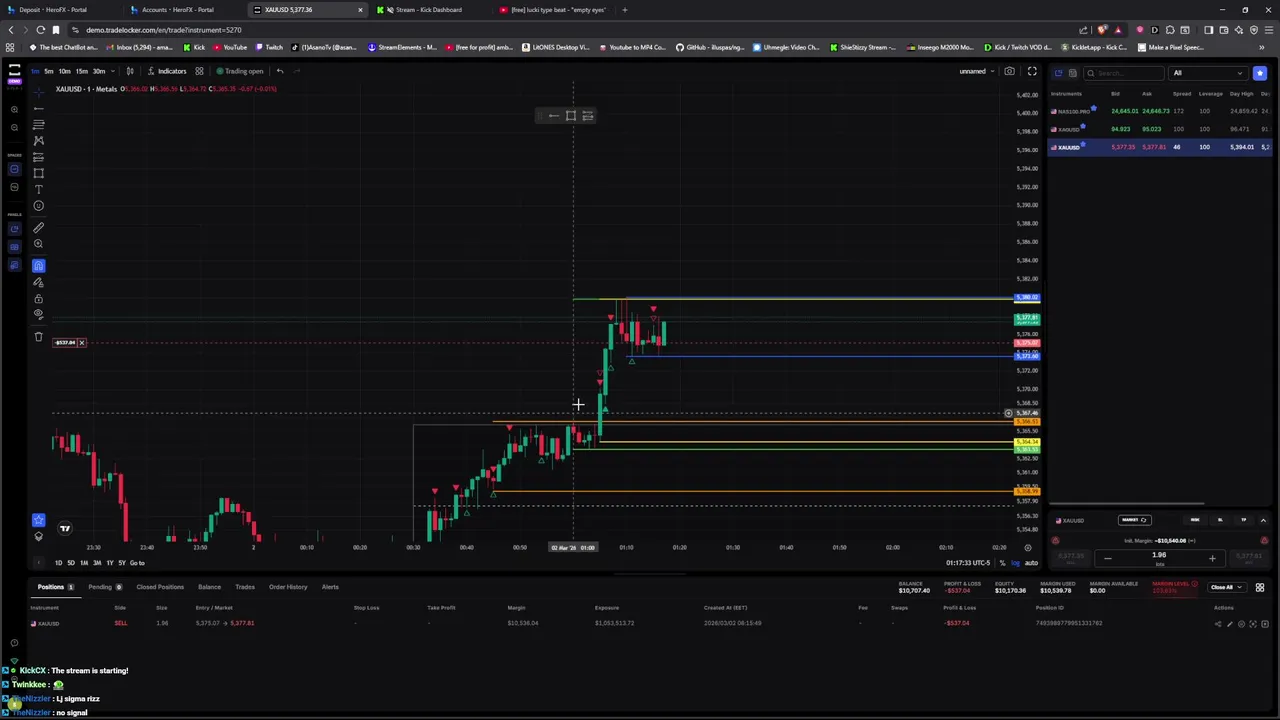Open Twitch bookmark in bookmarks bar
The image size is (1280, 720).
click(x=269, y=47)
